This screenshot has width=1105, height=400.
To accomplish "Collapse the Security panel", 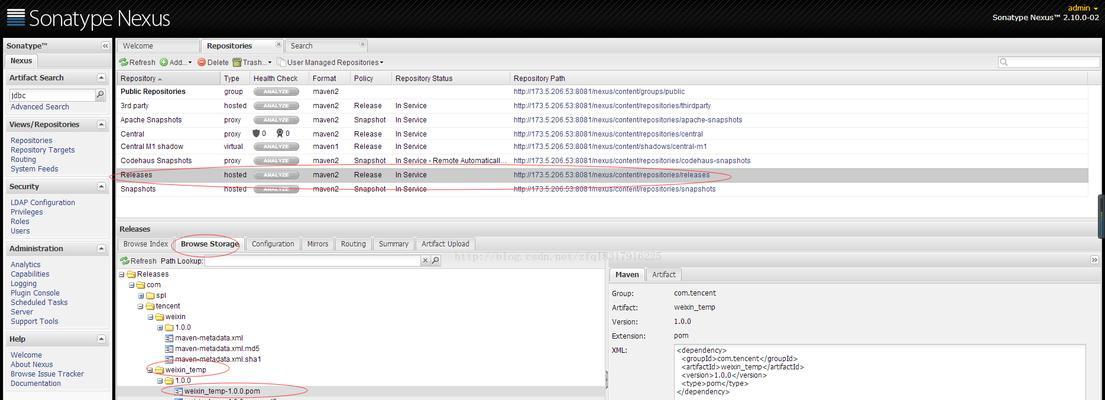I will [101, 187].
